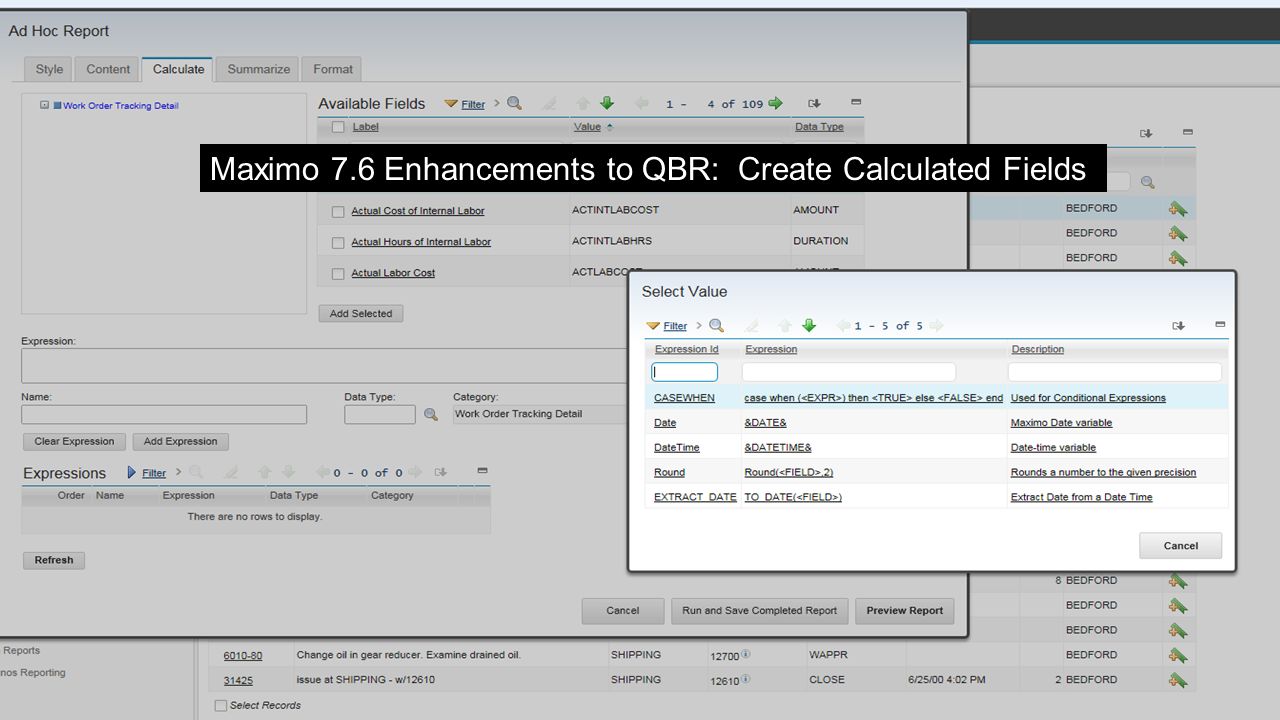Click next page arrow in Select Value

click(937, 325)
